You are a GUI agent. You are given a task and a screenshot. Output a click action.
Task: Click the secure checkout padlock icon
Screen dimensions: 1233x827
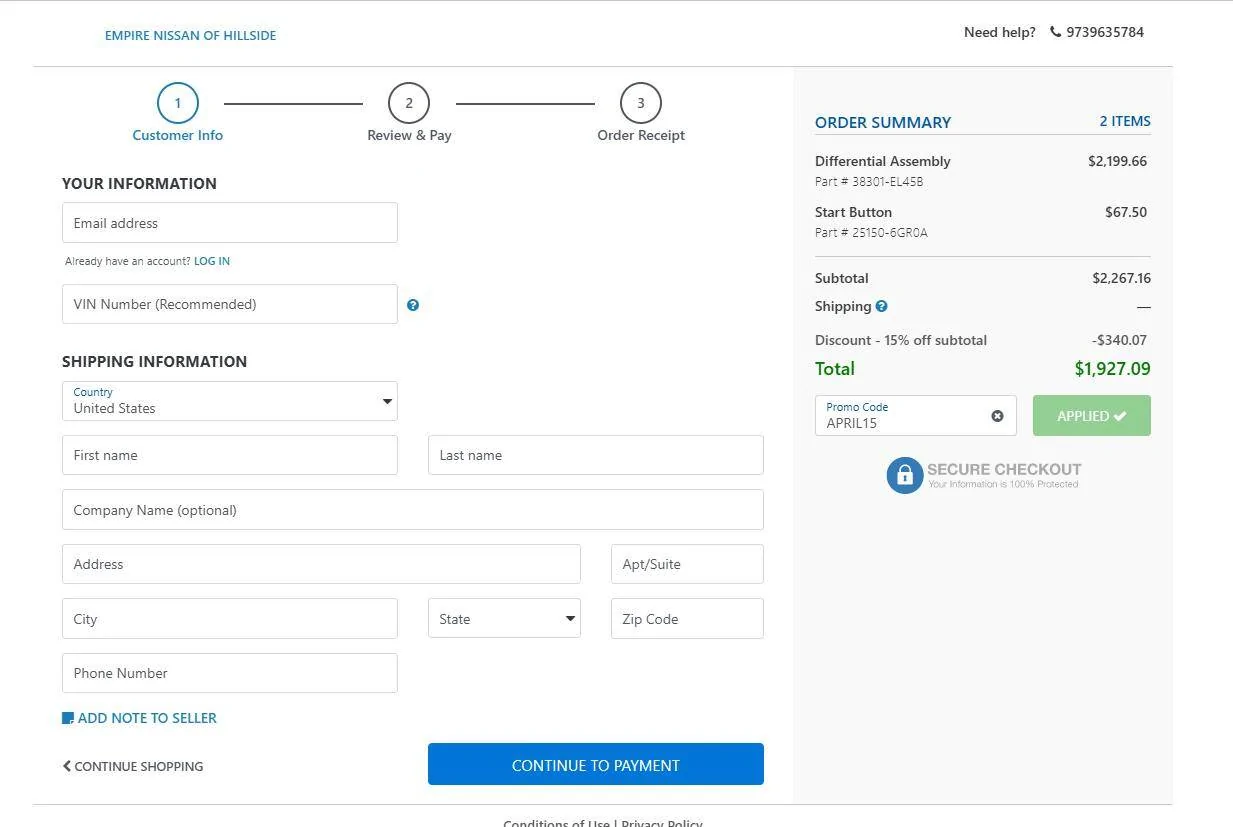click(x=904, y=475)
